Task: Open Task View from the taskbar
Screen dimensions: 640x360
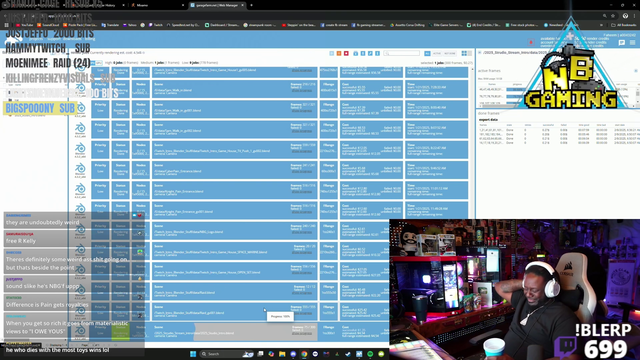Action: tap(260, 354)
